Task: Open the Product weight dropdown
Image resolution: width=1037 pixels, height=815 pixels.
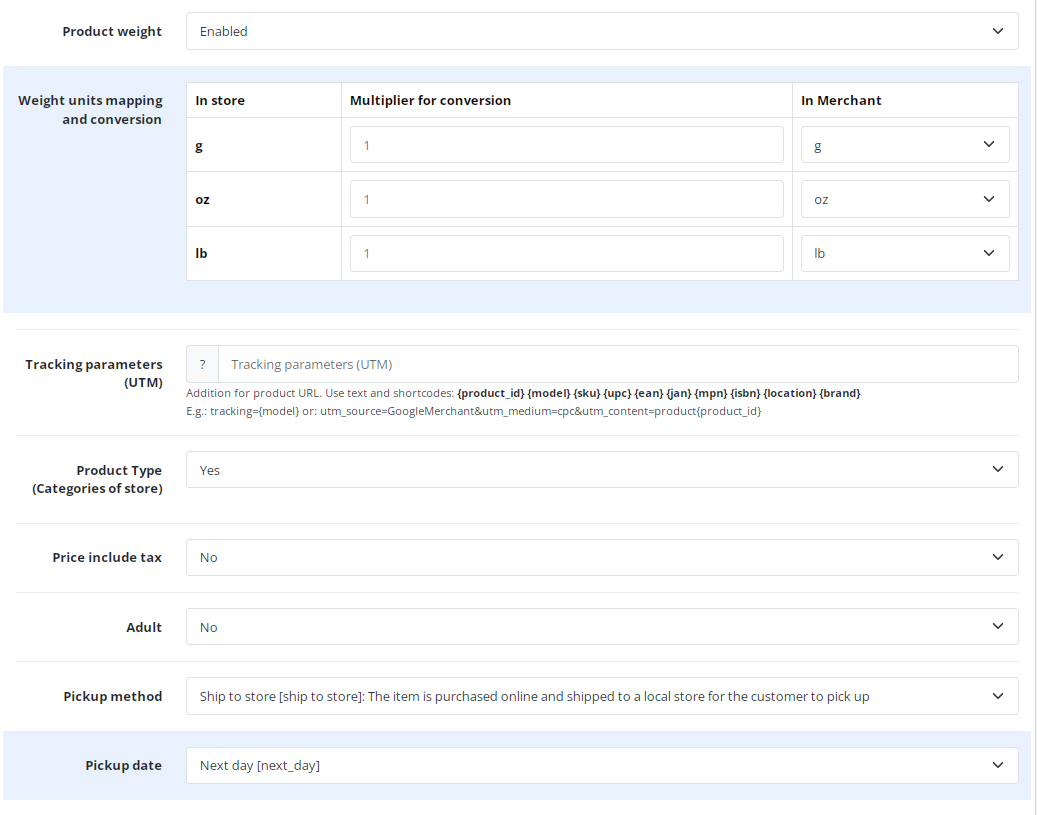Action: (x=602, y=31)
